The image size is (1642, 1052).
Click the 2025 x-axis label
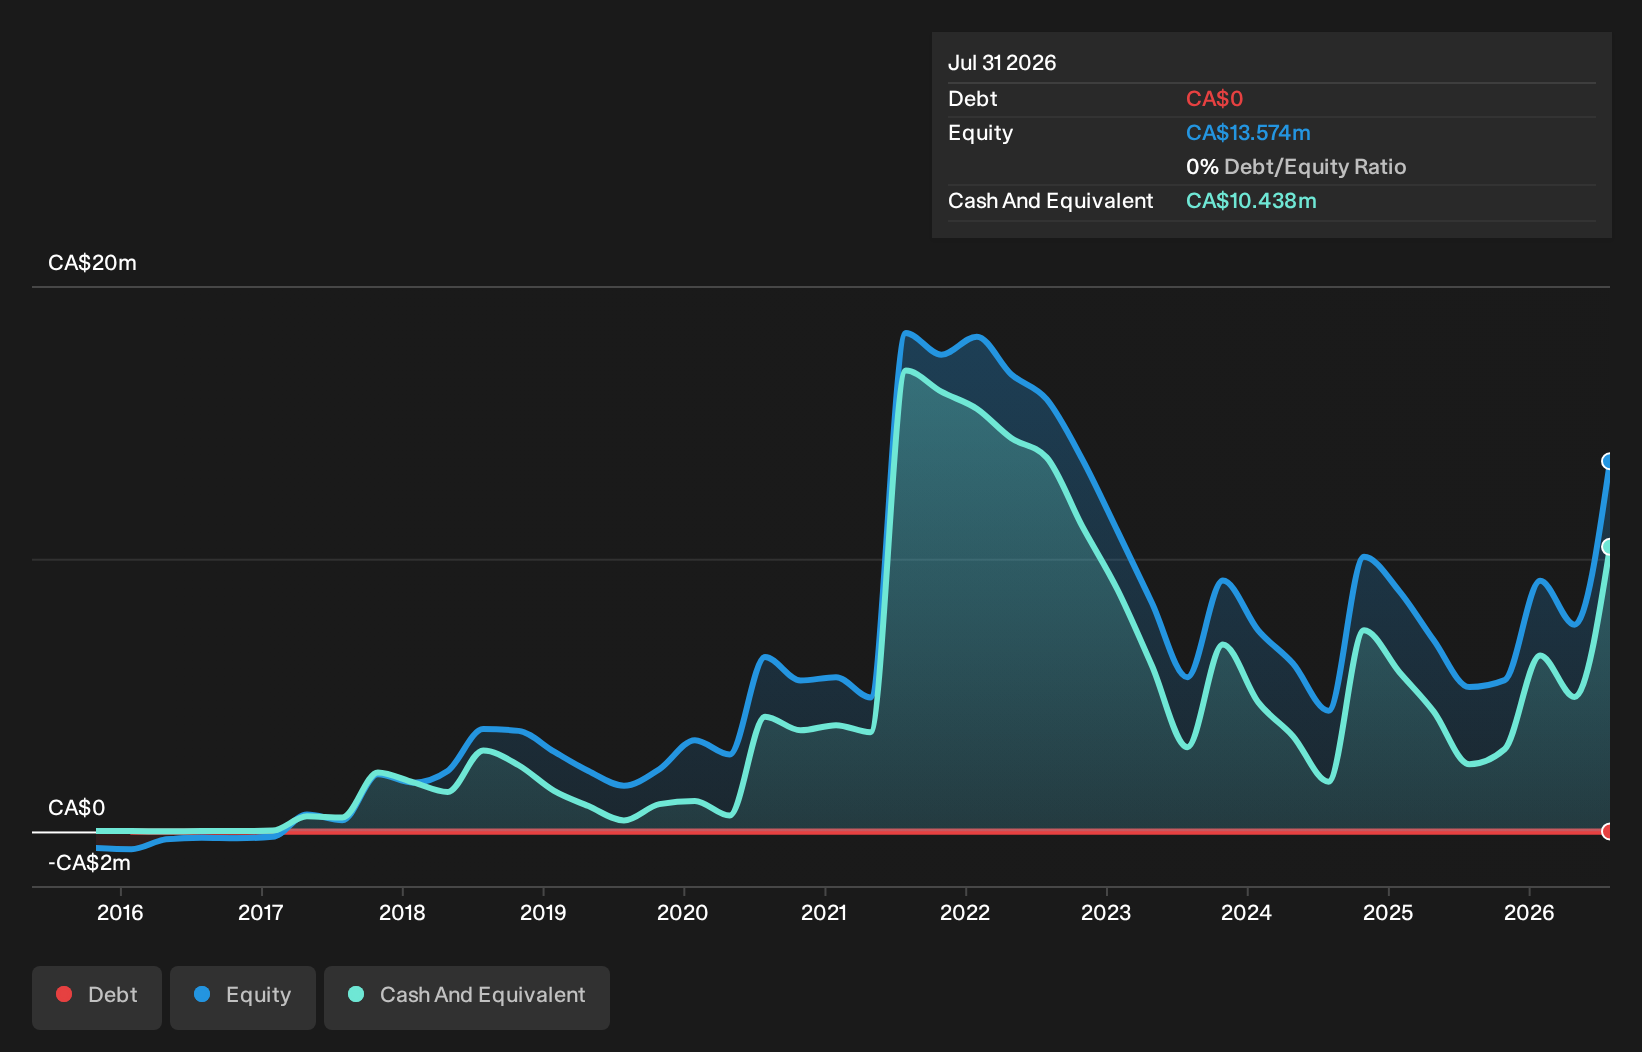[x=1388, y=912]
